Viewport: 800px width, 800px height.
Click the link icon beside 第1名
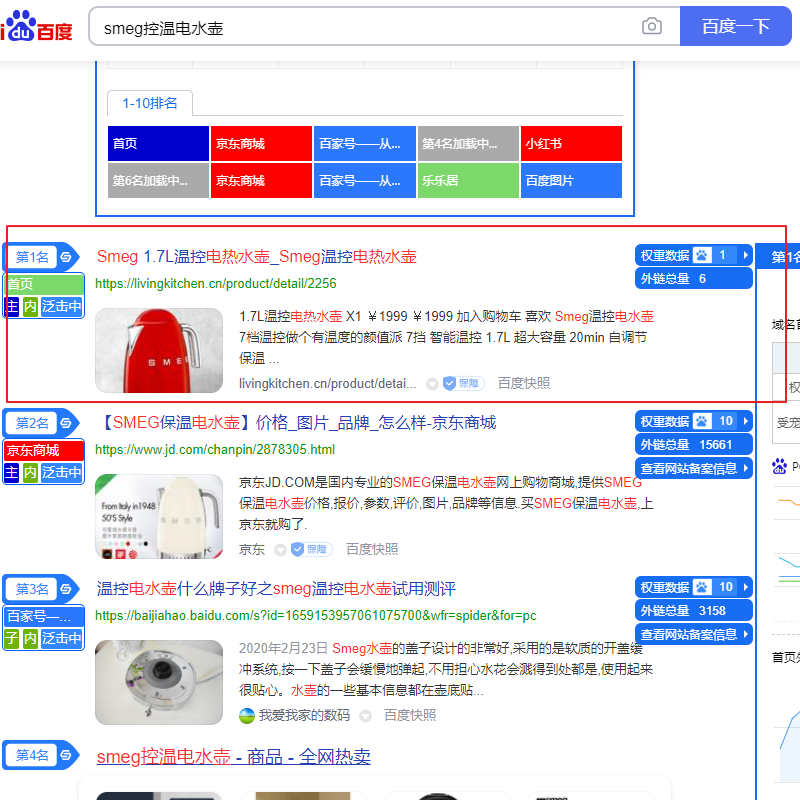(66, 257)
